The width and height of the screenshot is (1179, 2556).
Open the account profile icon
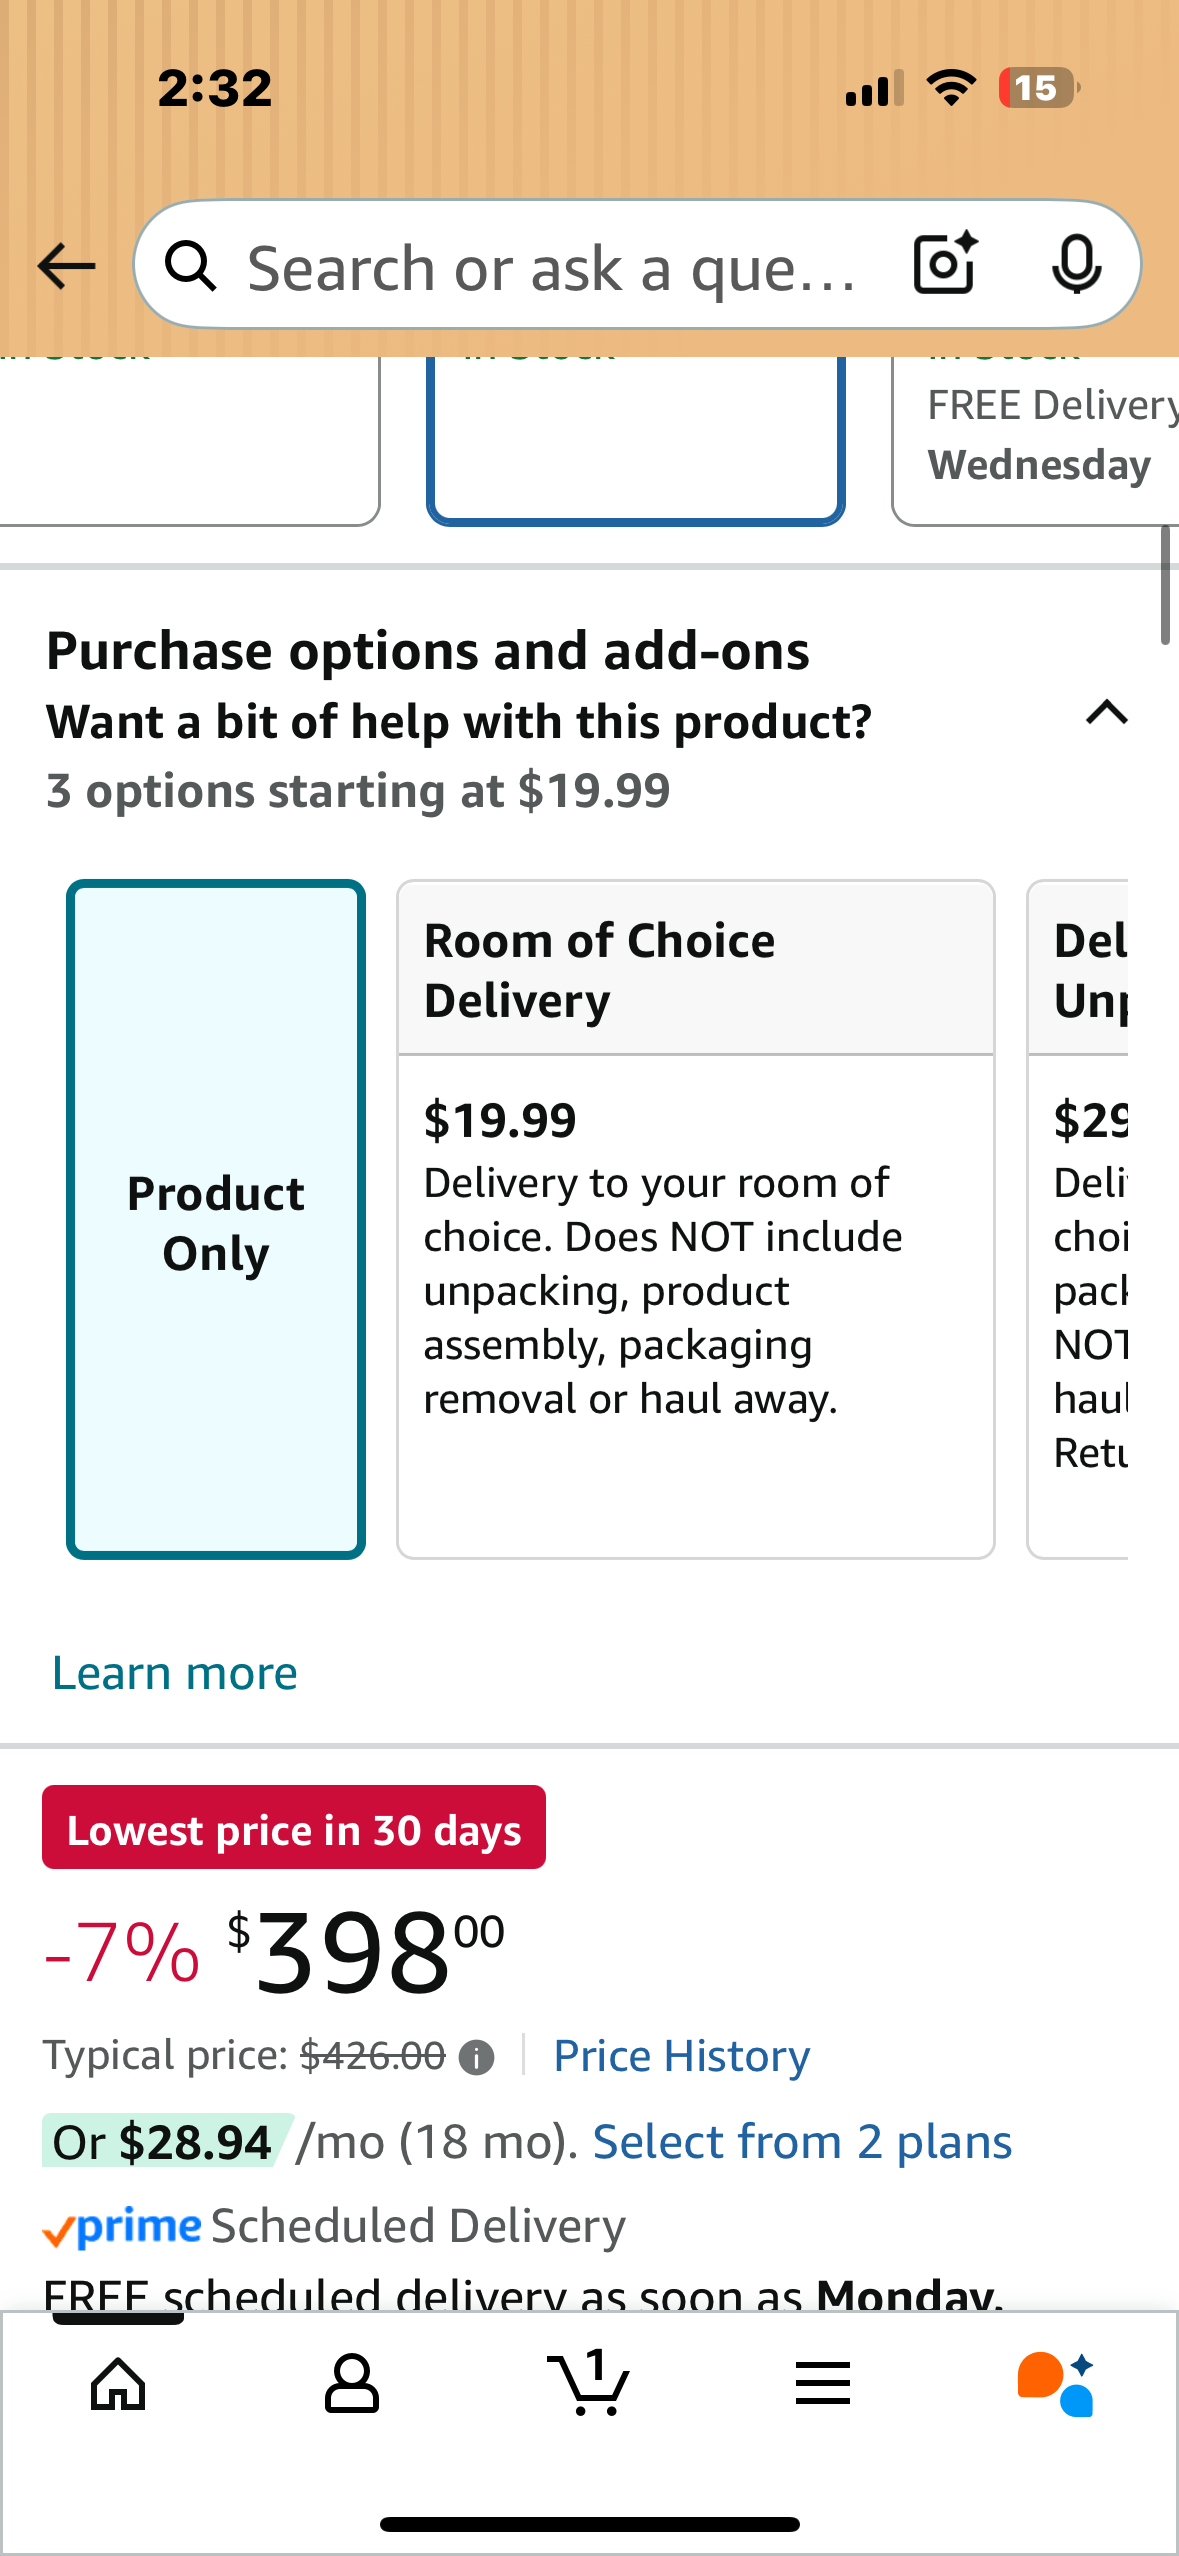pos(352,2384)
